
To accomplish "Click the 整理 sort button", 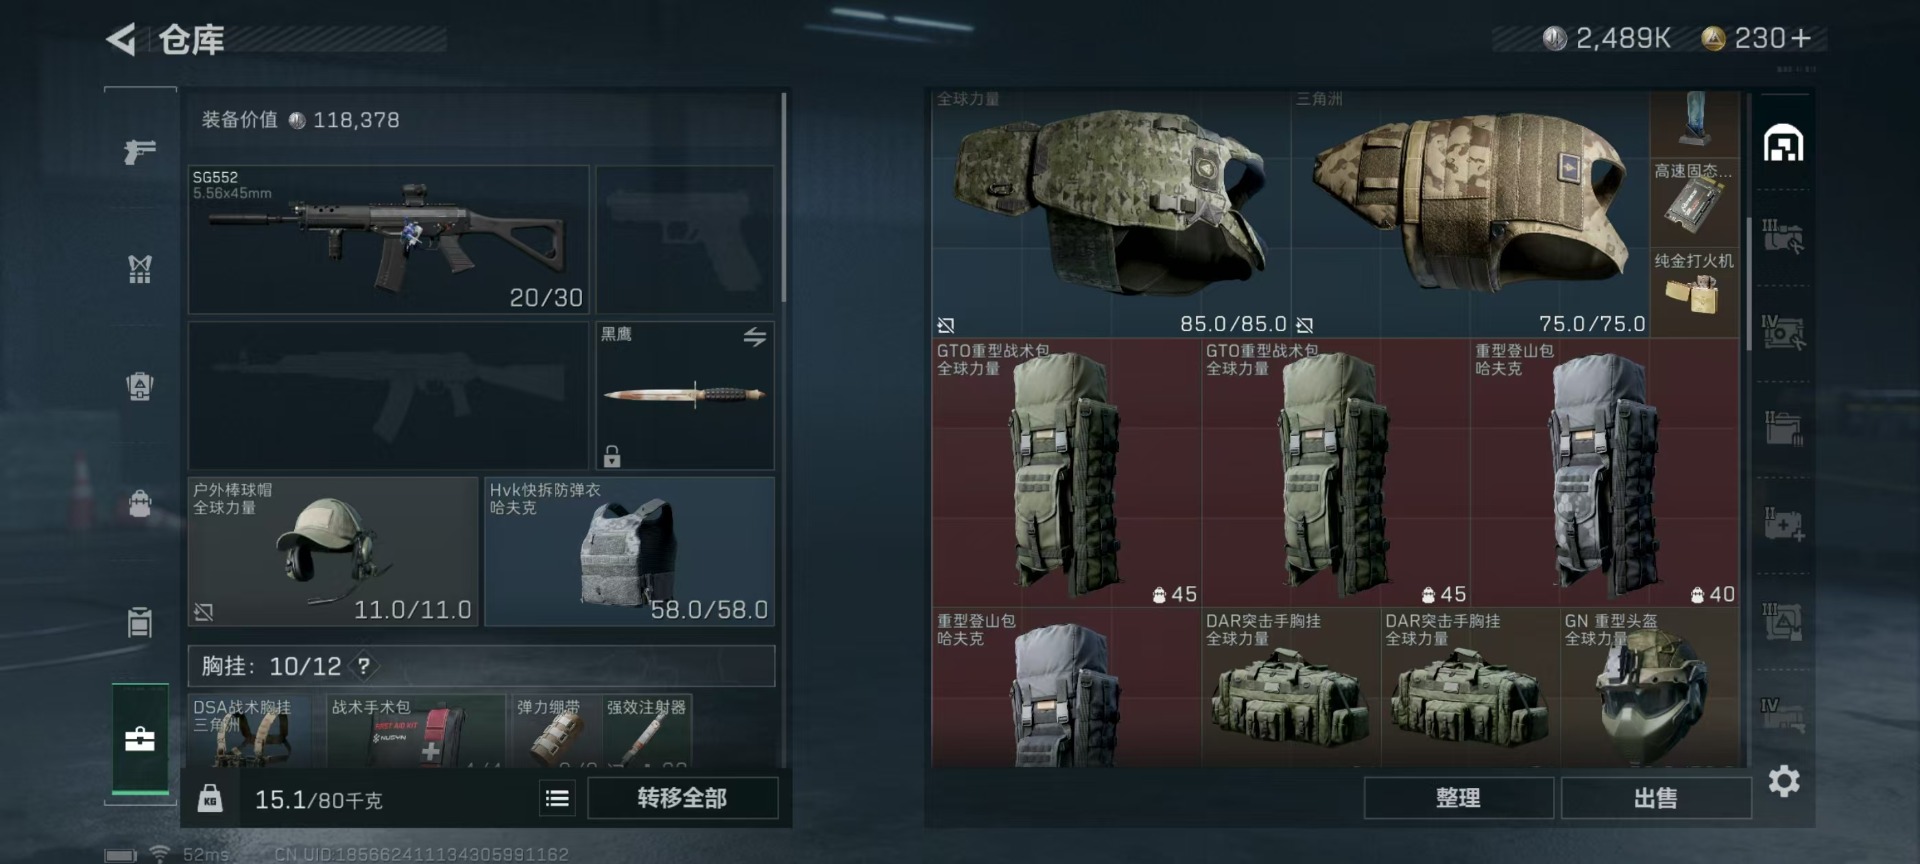I will (x=1458, y=798).
